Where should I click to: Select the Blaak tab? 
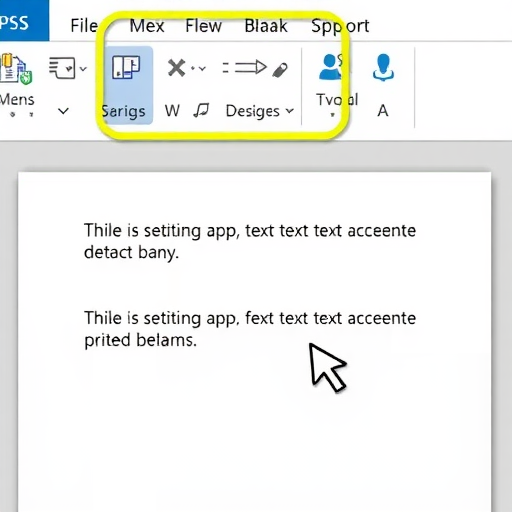coord(266,26)
